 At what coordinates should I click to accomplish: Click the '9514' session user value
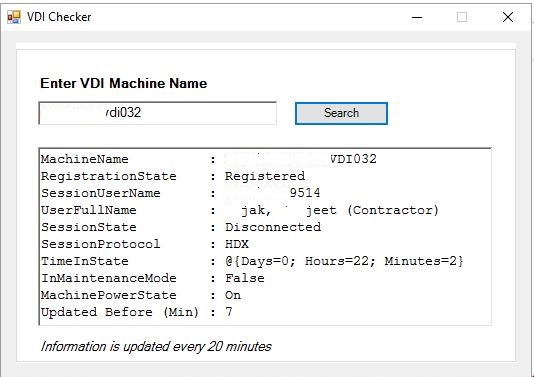305,193
